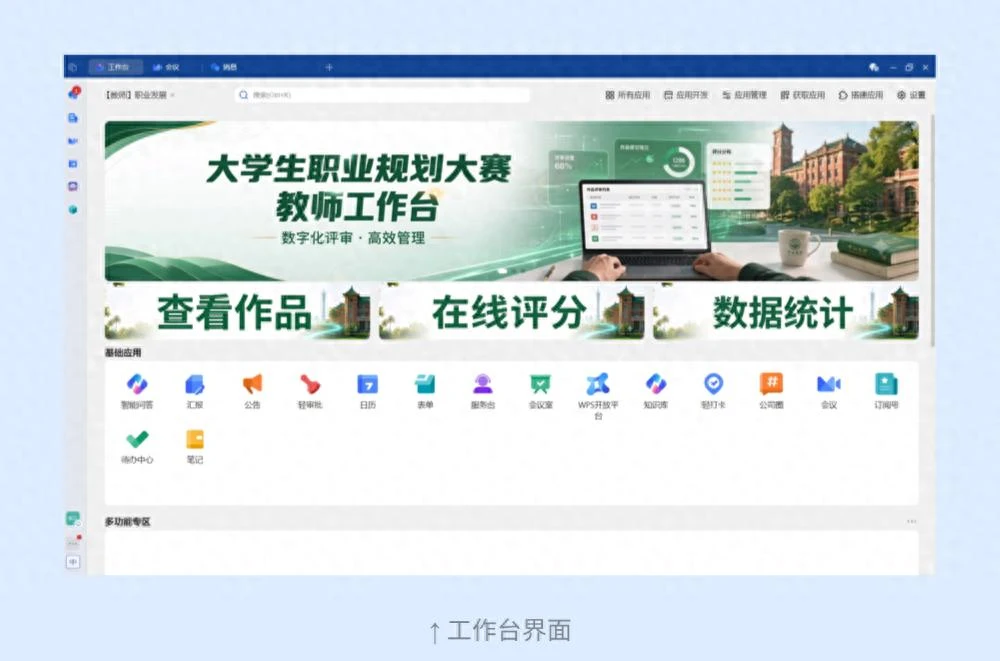Image resolution: width=1000 pixels, height=661 pixels.
Task: Open the 会议 video camera app
Action: [828, 390]
